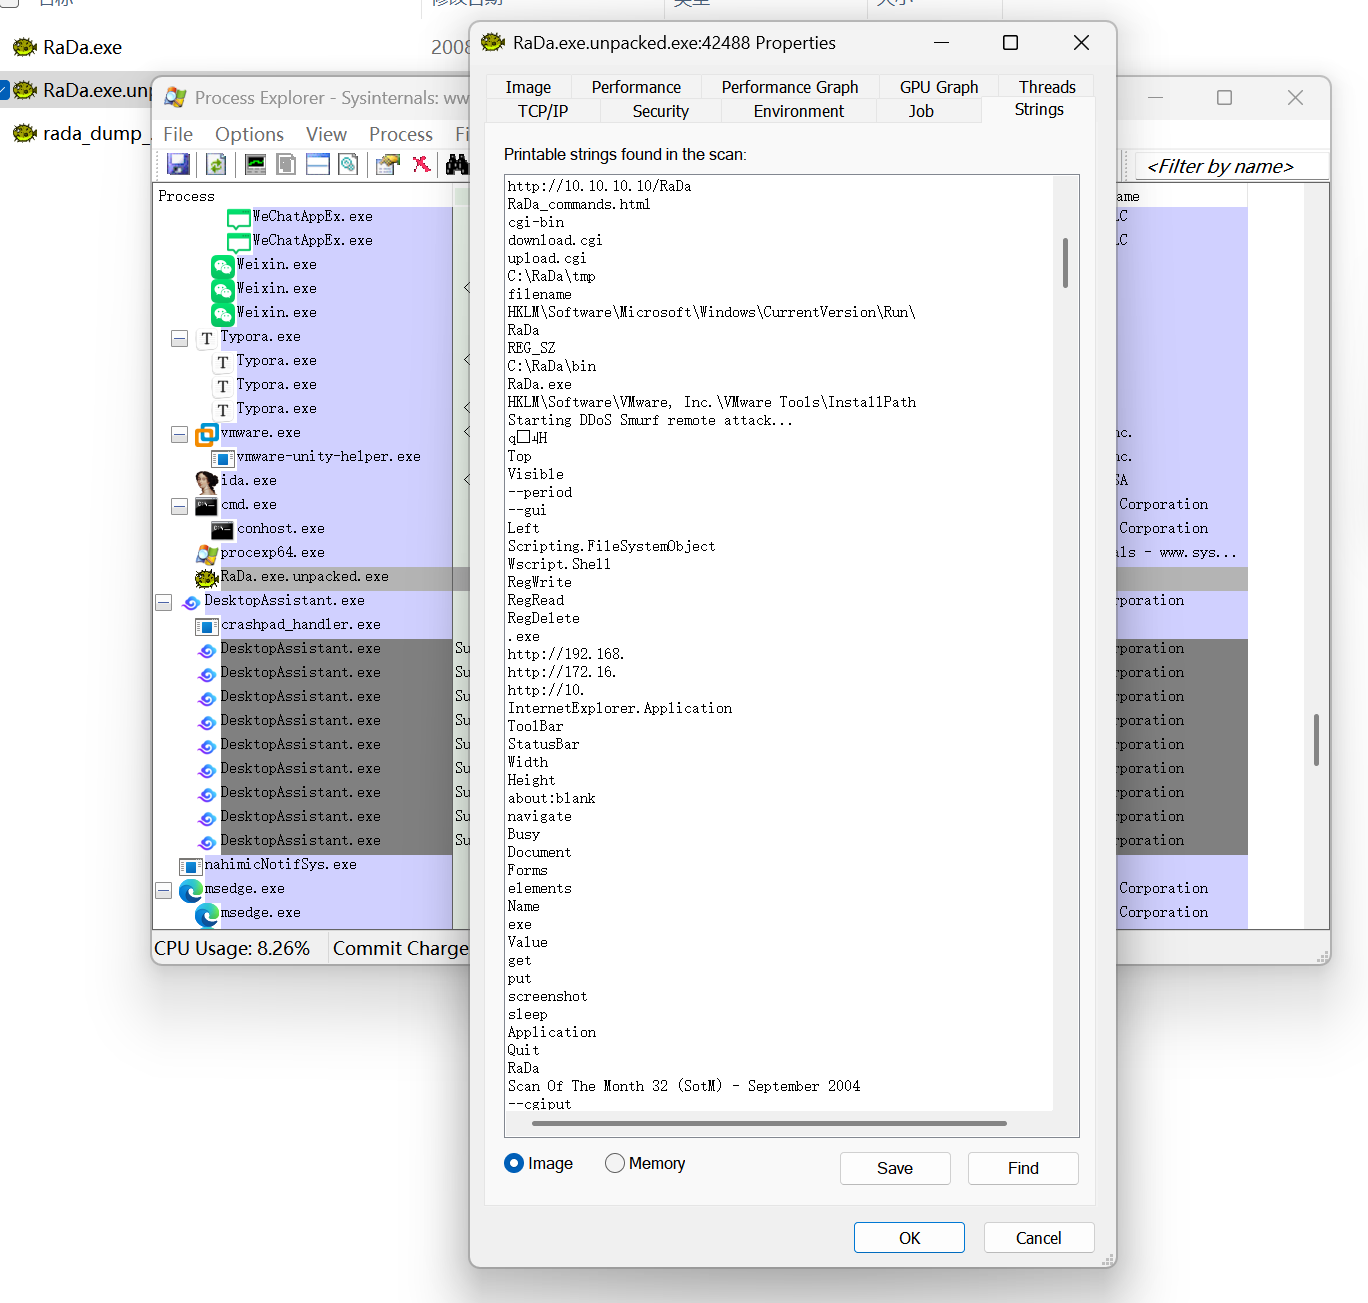Click the Filter by name input field
This screenshot has height=1303, width=1368.
coord(1232,166)
